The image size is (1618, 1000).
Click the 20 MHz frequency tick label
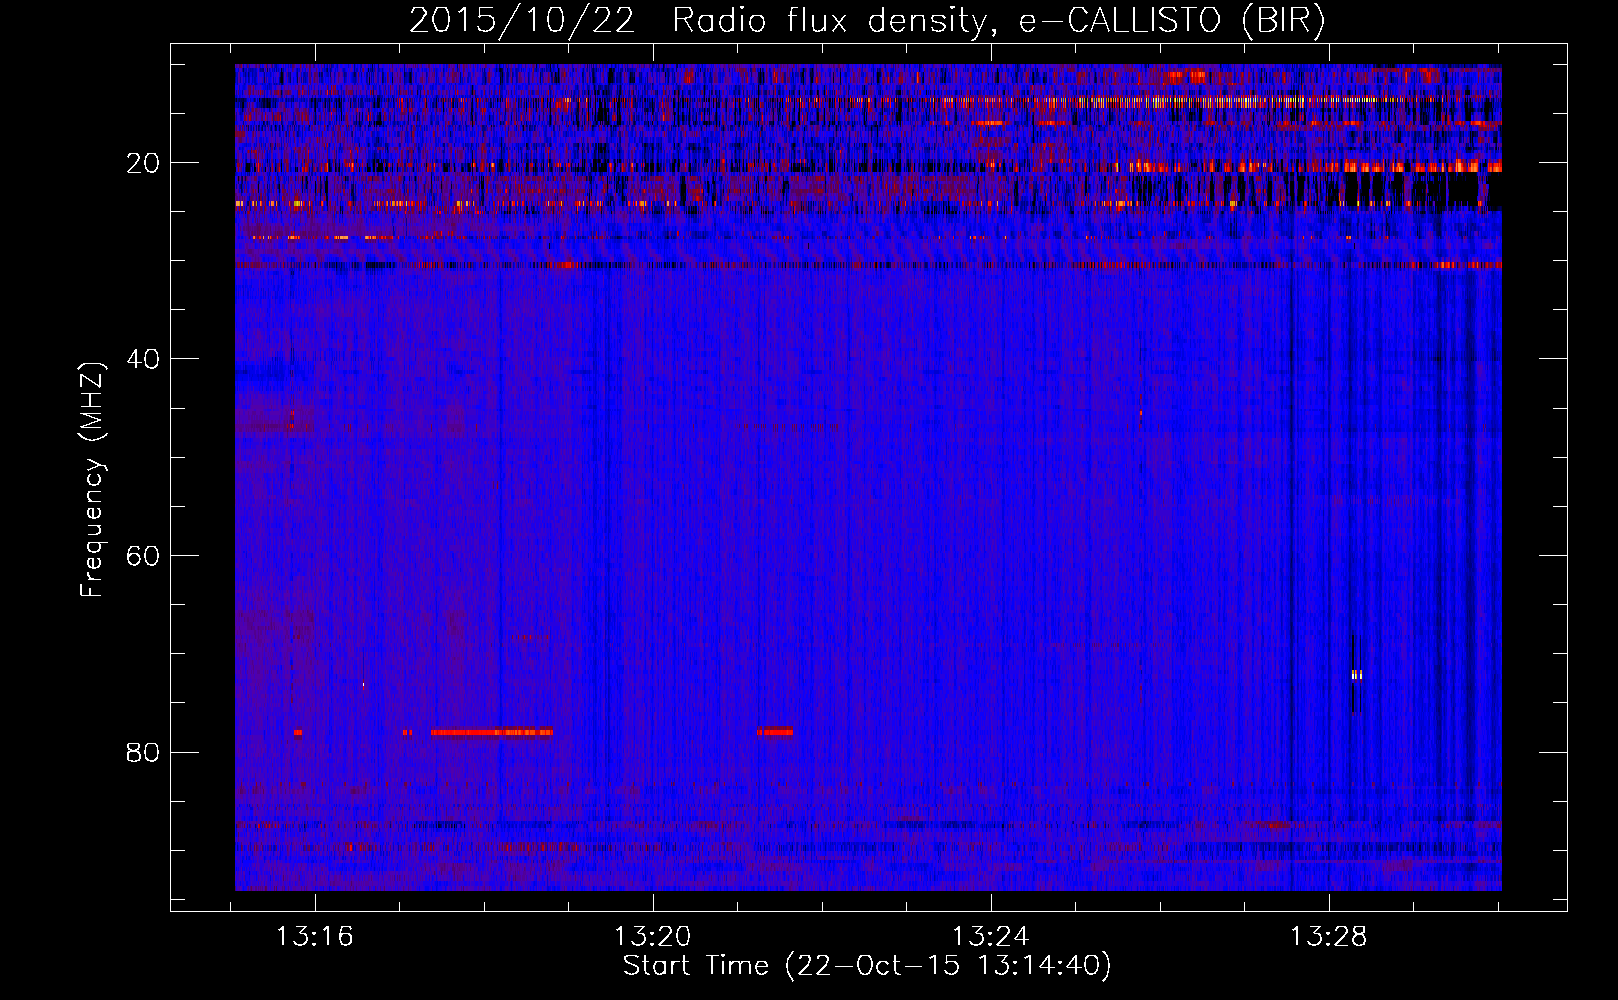click(x=144, y=163)
